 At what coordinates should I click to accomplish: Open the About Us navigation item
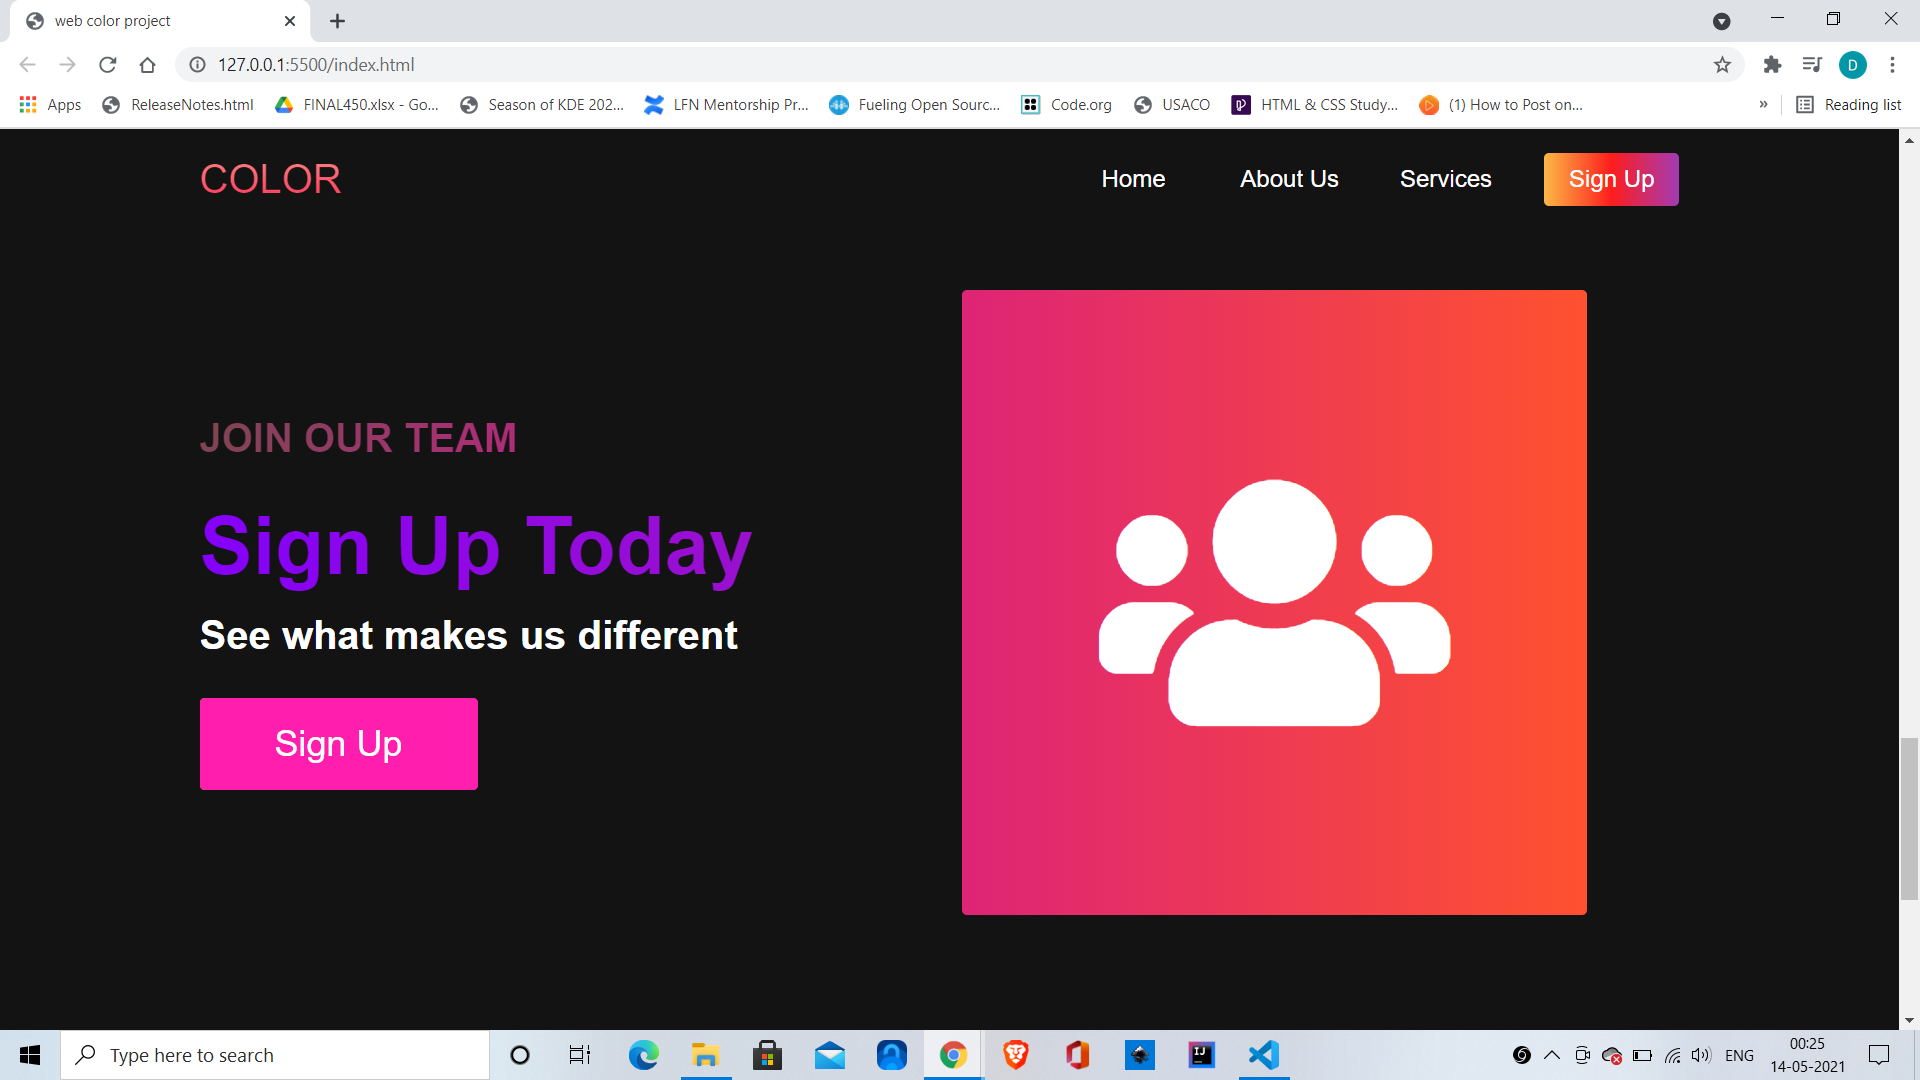coord(1288,179)
